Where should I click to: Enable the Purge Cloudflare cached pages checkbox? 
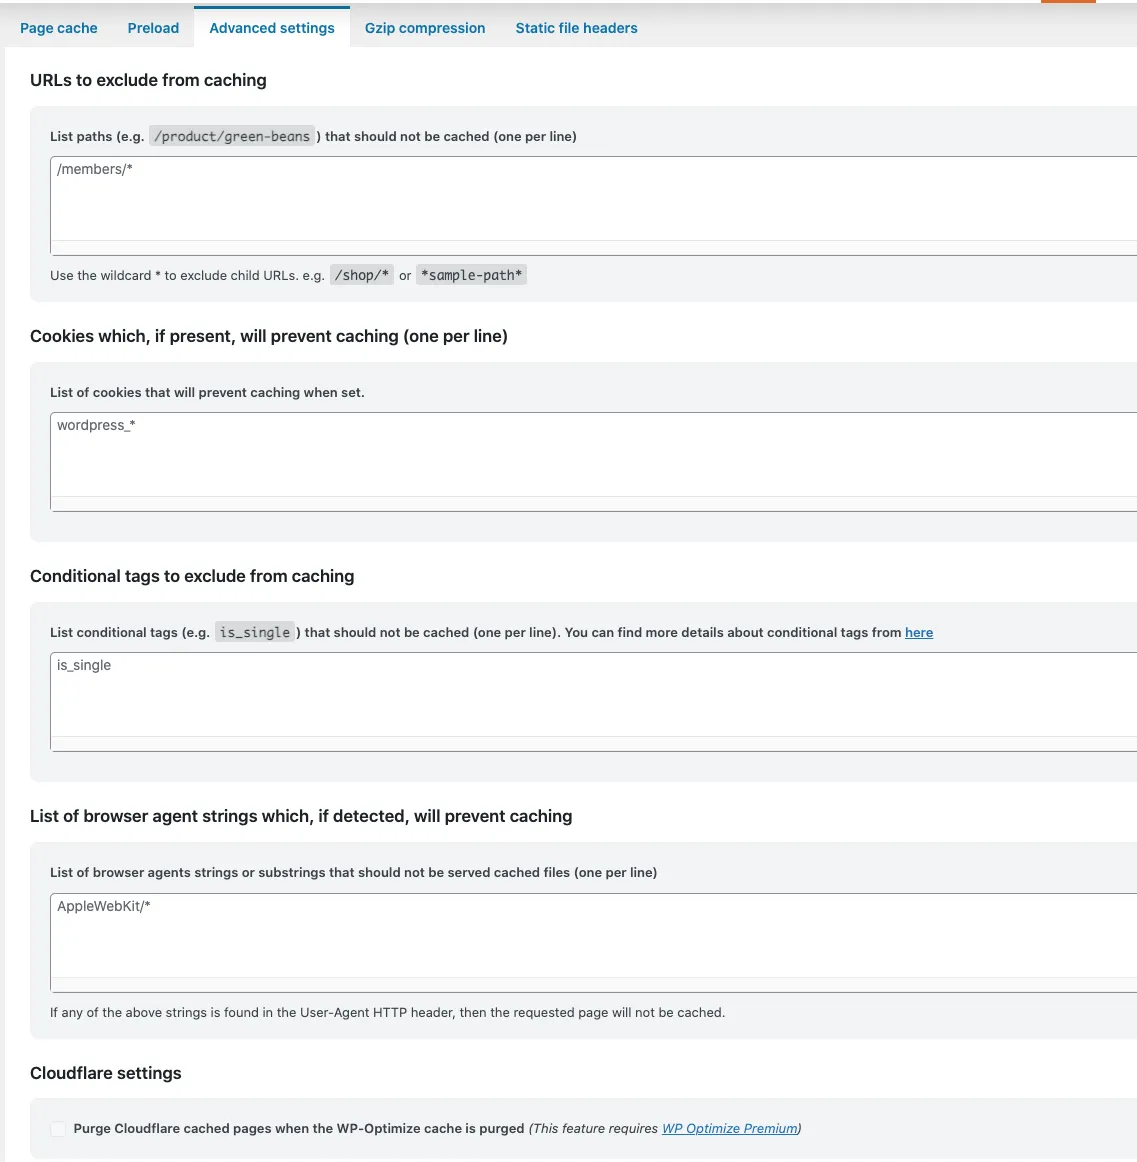click(58, 1129)
